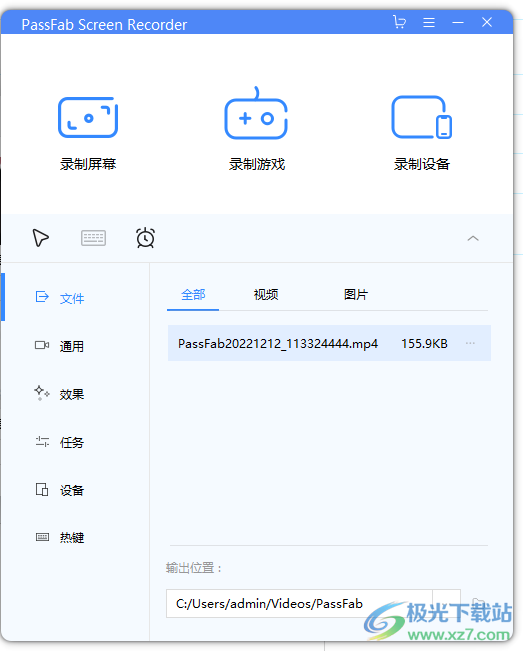Viewport: 523px width, 651px height.
Task: Collapse the settings panel with the chevron
Action: pyautogui.click(x=473, y=238)
